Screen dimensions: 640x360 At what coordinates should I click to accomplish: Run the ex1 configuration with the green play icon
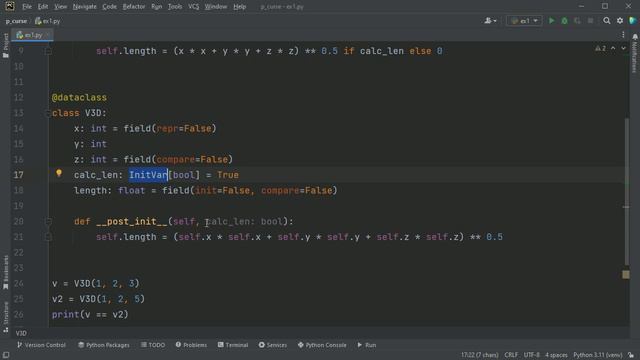pos(551,21)
